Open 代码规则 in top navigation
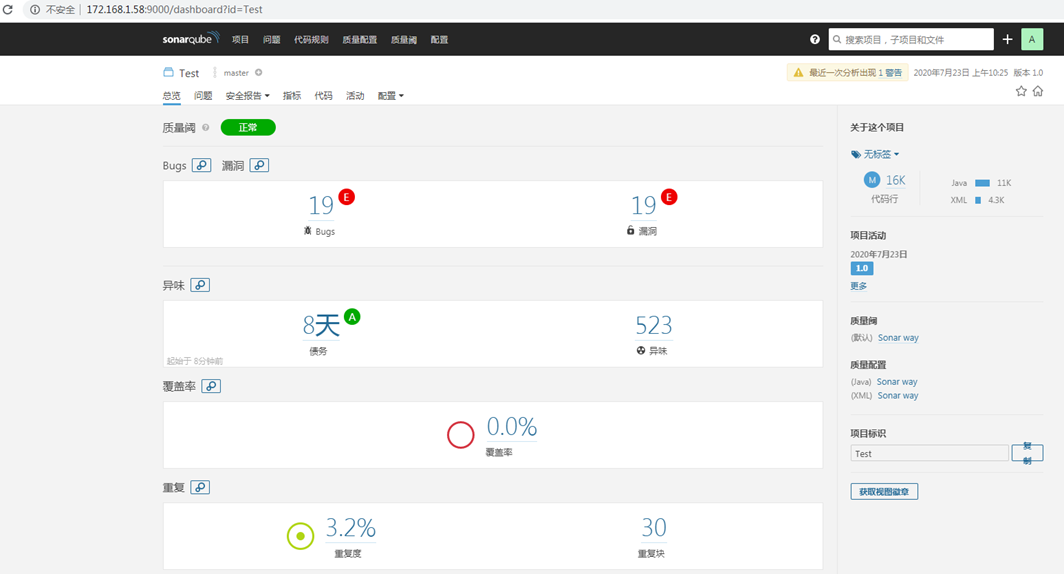This screenshot has width=1064, height=574. point(311,39)
